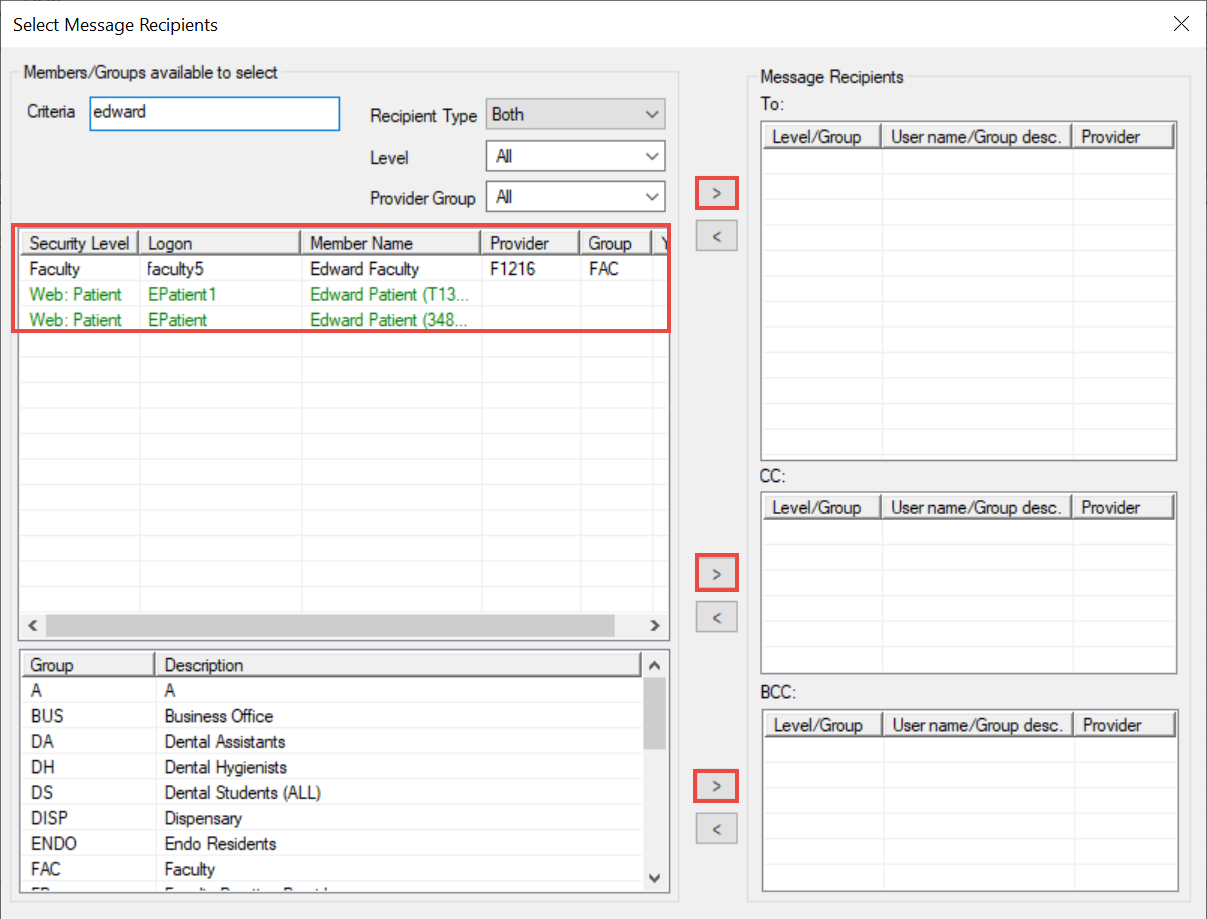Add selected member to the To list
This screenshot has height=919, width=1207.
pyautogui.click(x=716, y=192)
